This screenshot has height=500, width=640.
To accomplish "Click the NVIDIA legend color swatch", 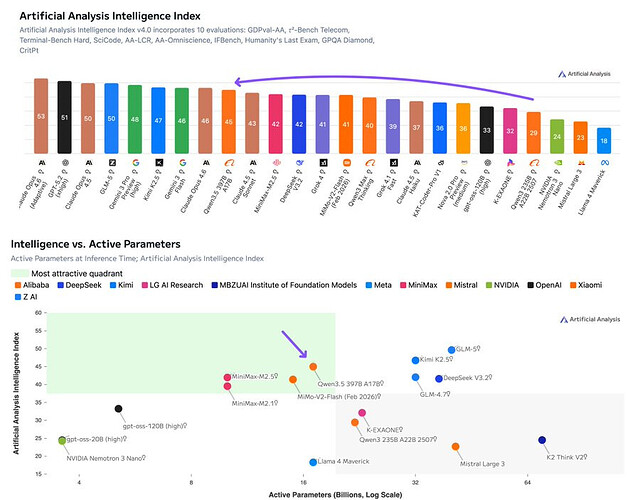I will click(489, 285).
